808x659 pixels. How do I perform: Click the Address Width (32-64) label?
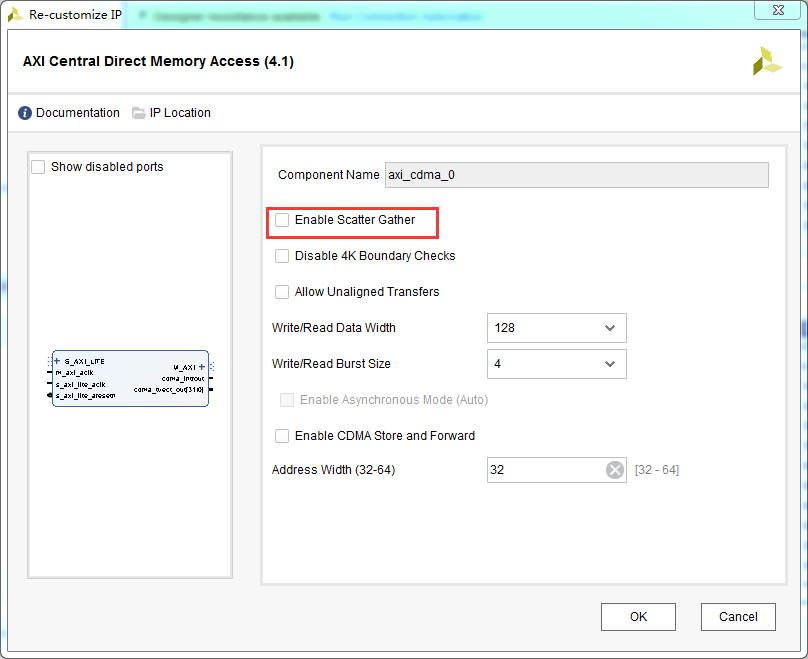[x=333, y=470]
